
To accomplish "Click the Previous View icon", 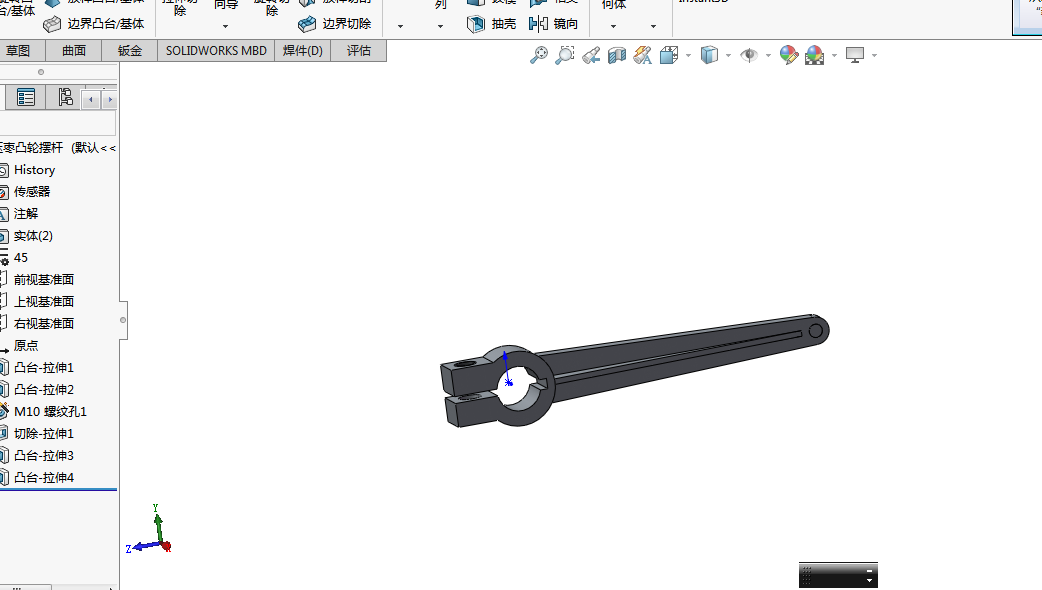I will pos(591,55).
